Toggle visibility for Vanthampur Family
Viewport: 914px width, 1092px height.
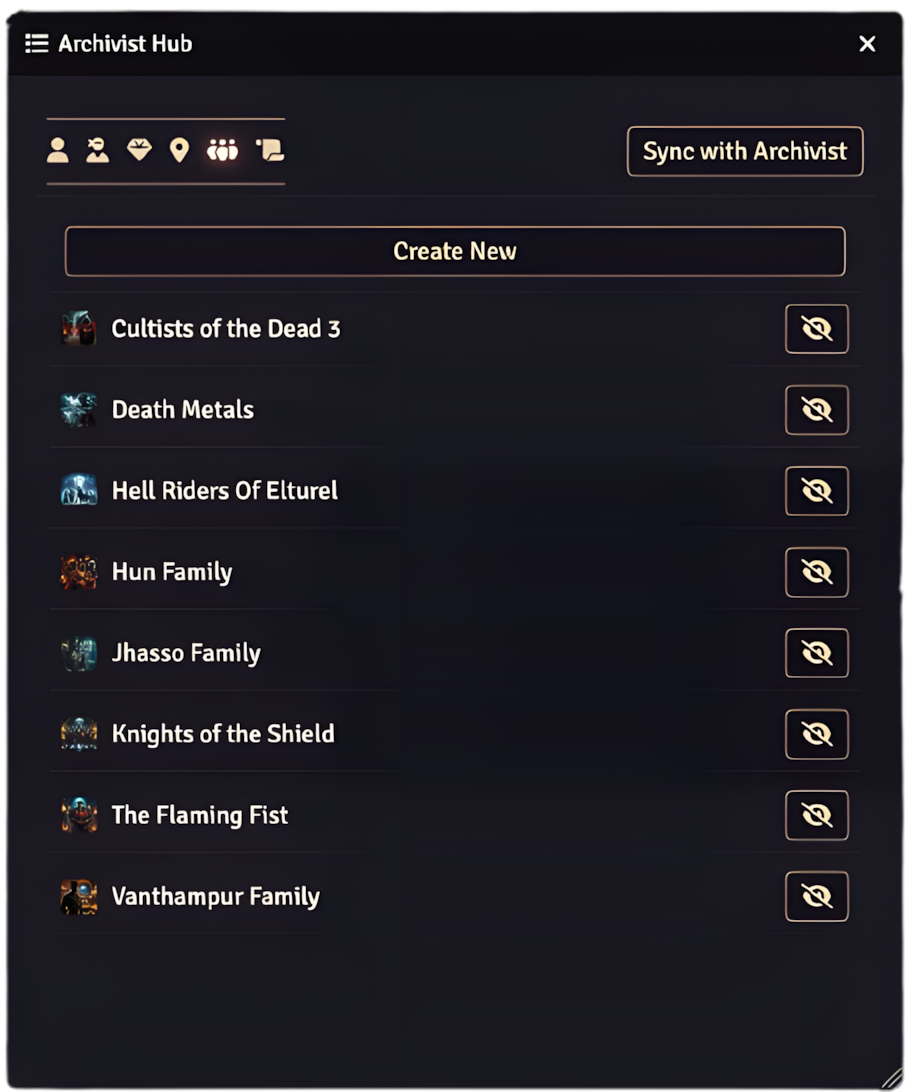point(816,896)
